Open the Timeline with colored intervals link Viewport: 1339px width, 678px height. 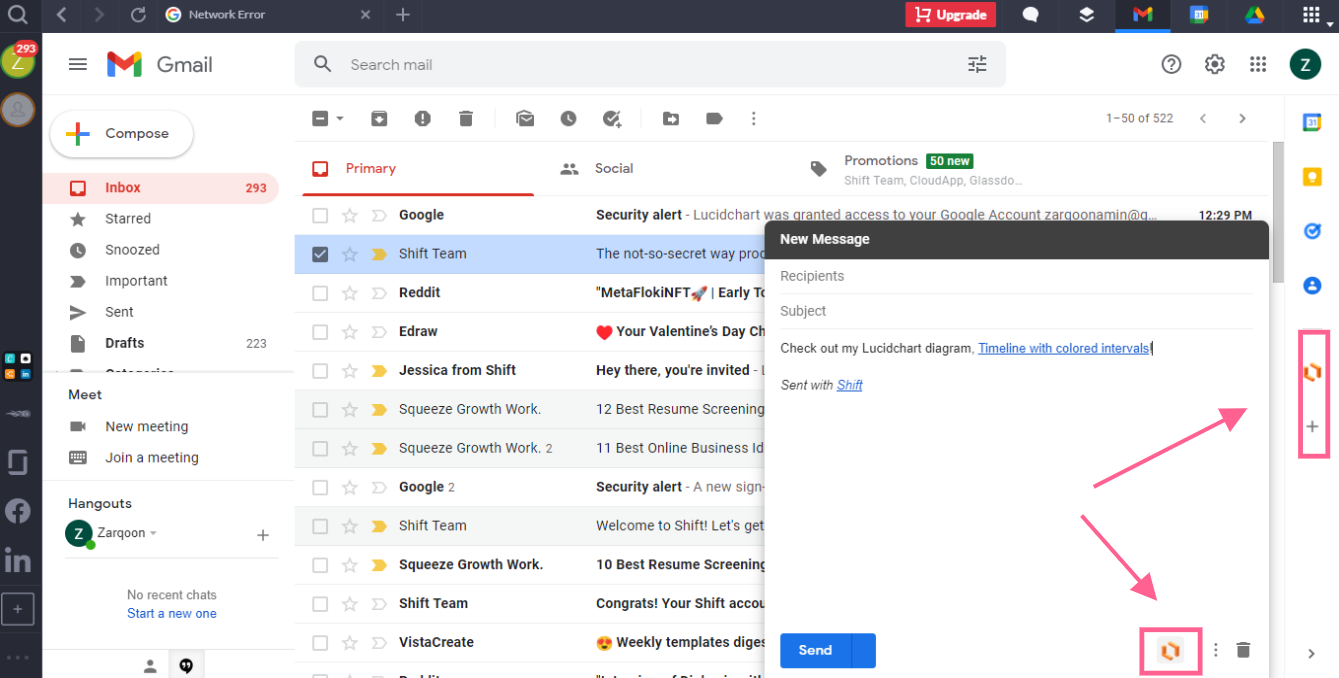1064,348
